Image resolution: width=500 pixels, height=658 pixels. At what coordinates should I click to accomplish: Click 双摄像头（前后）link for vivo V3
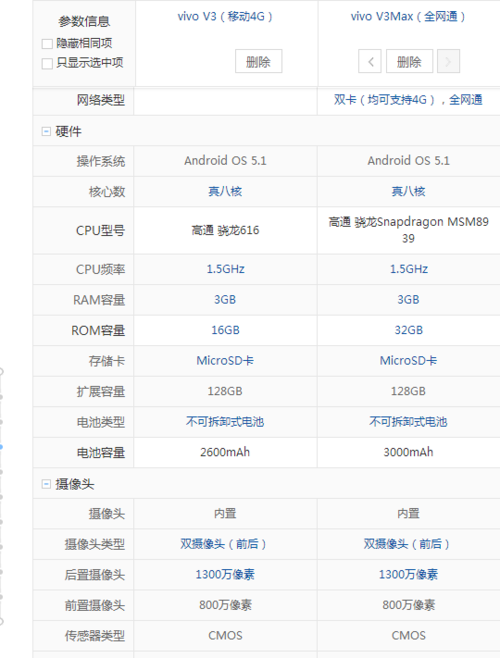223,544
